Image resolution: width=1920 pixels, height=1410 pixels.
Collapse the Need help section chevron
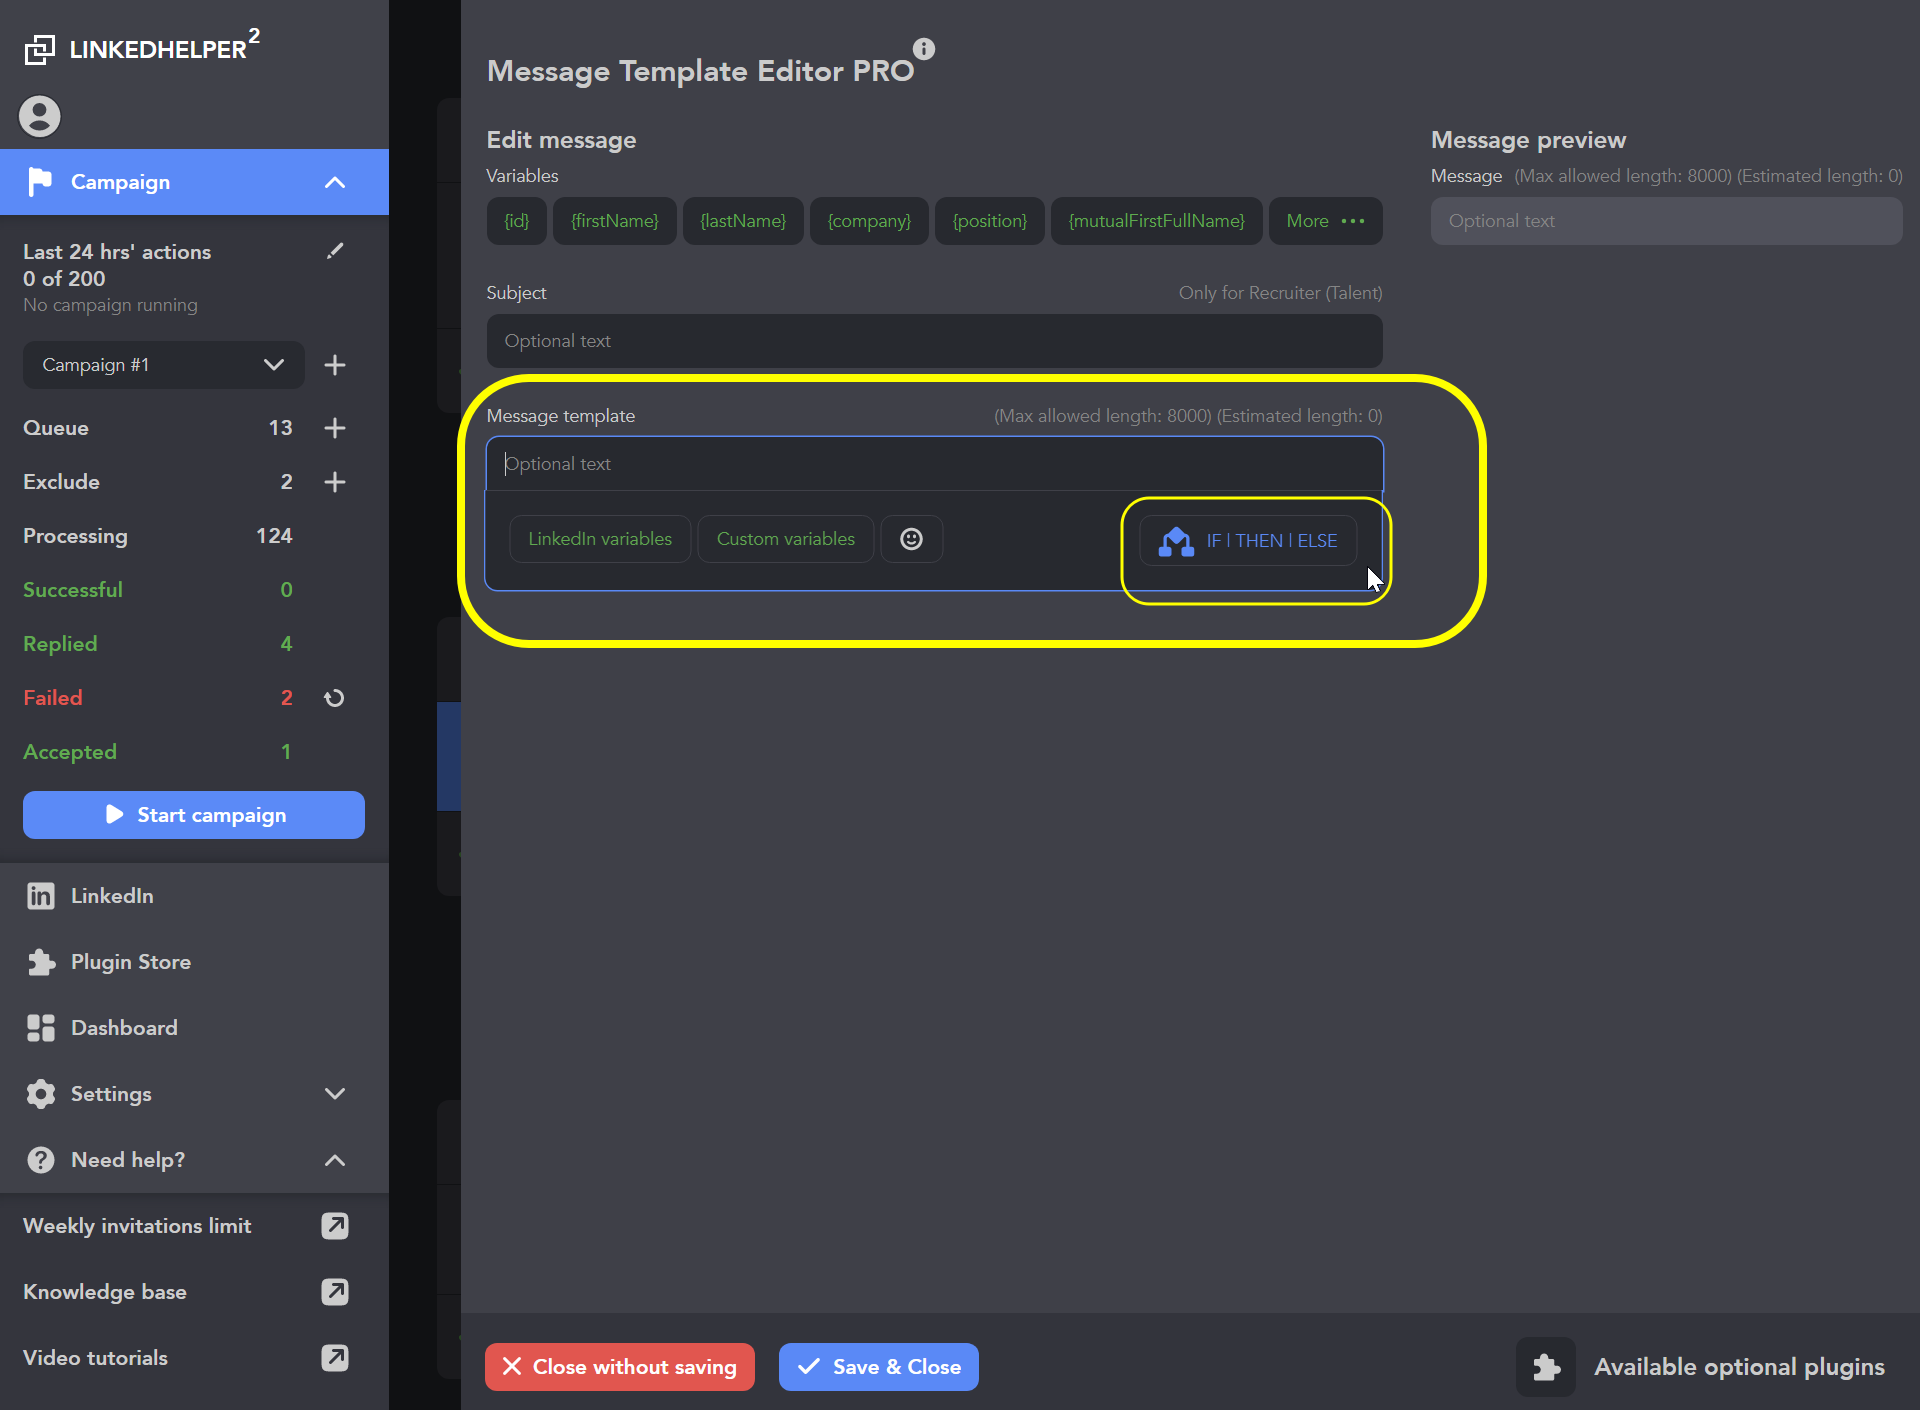[x=335, y=1160]
